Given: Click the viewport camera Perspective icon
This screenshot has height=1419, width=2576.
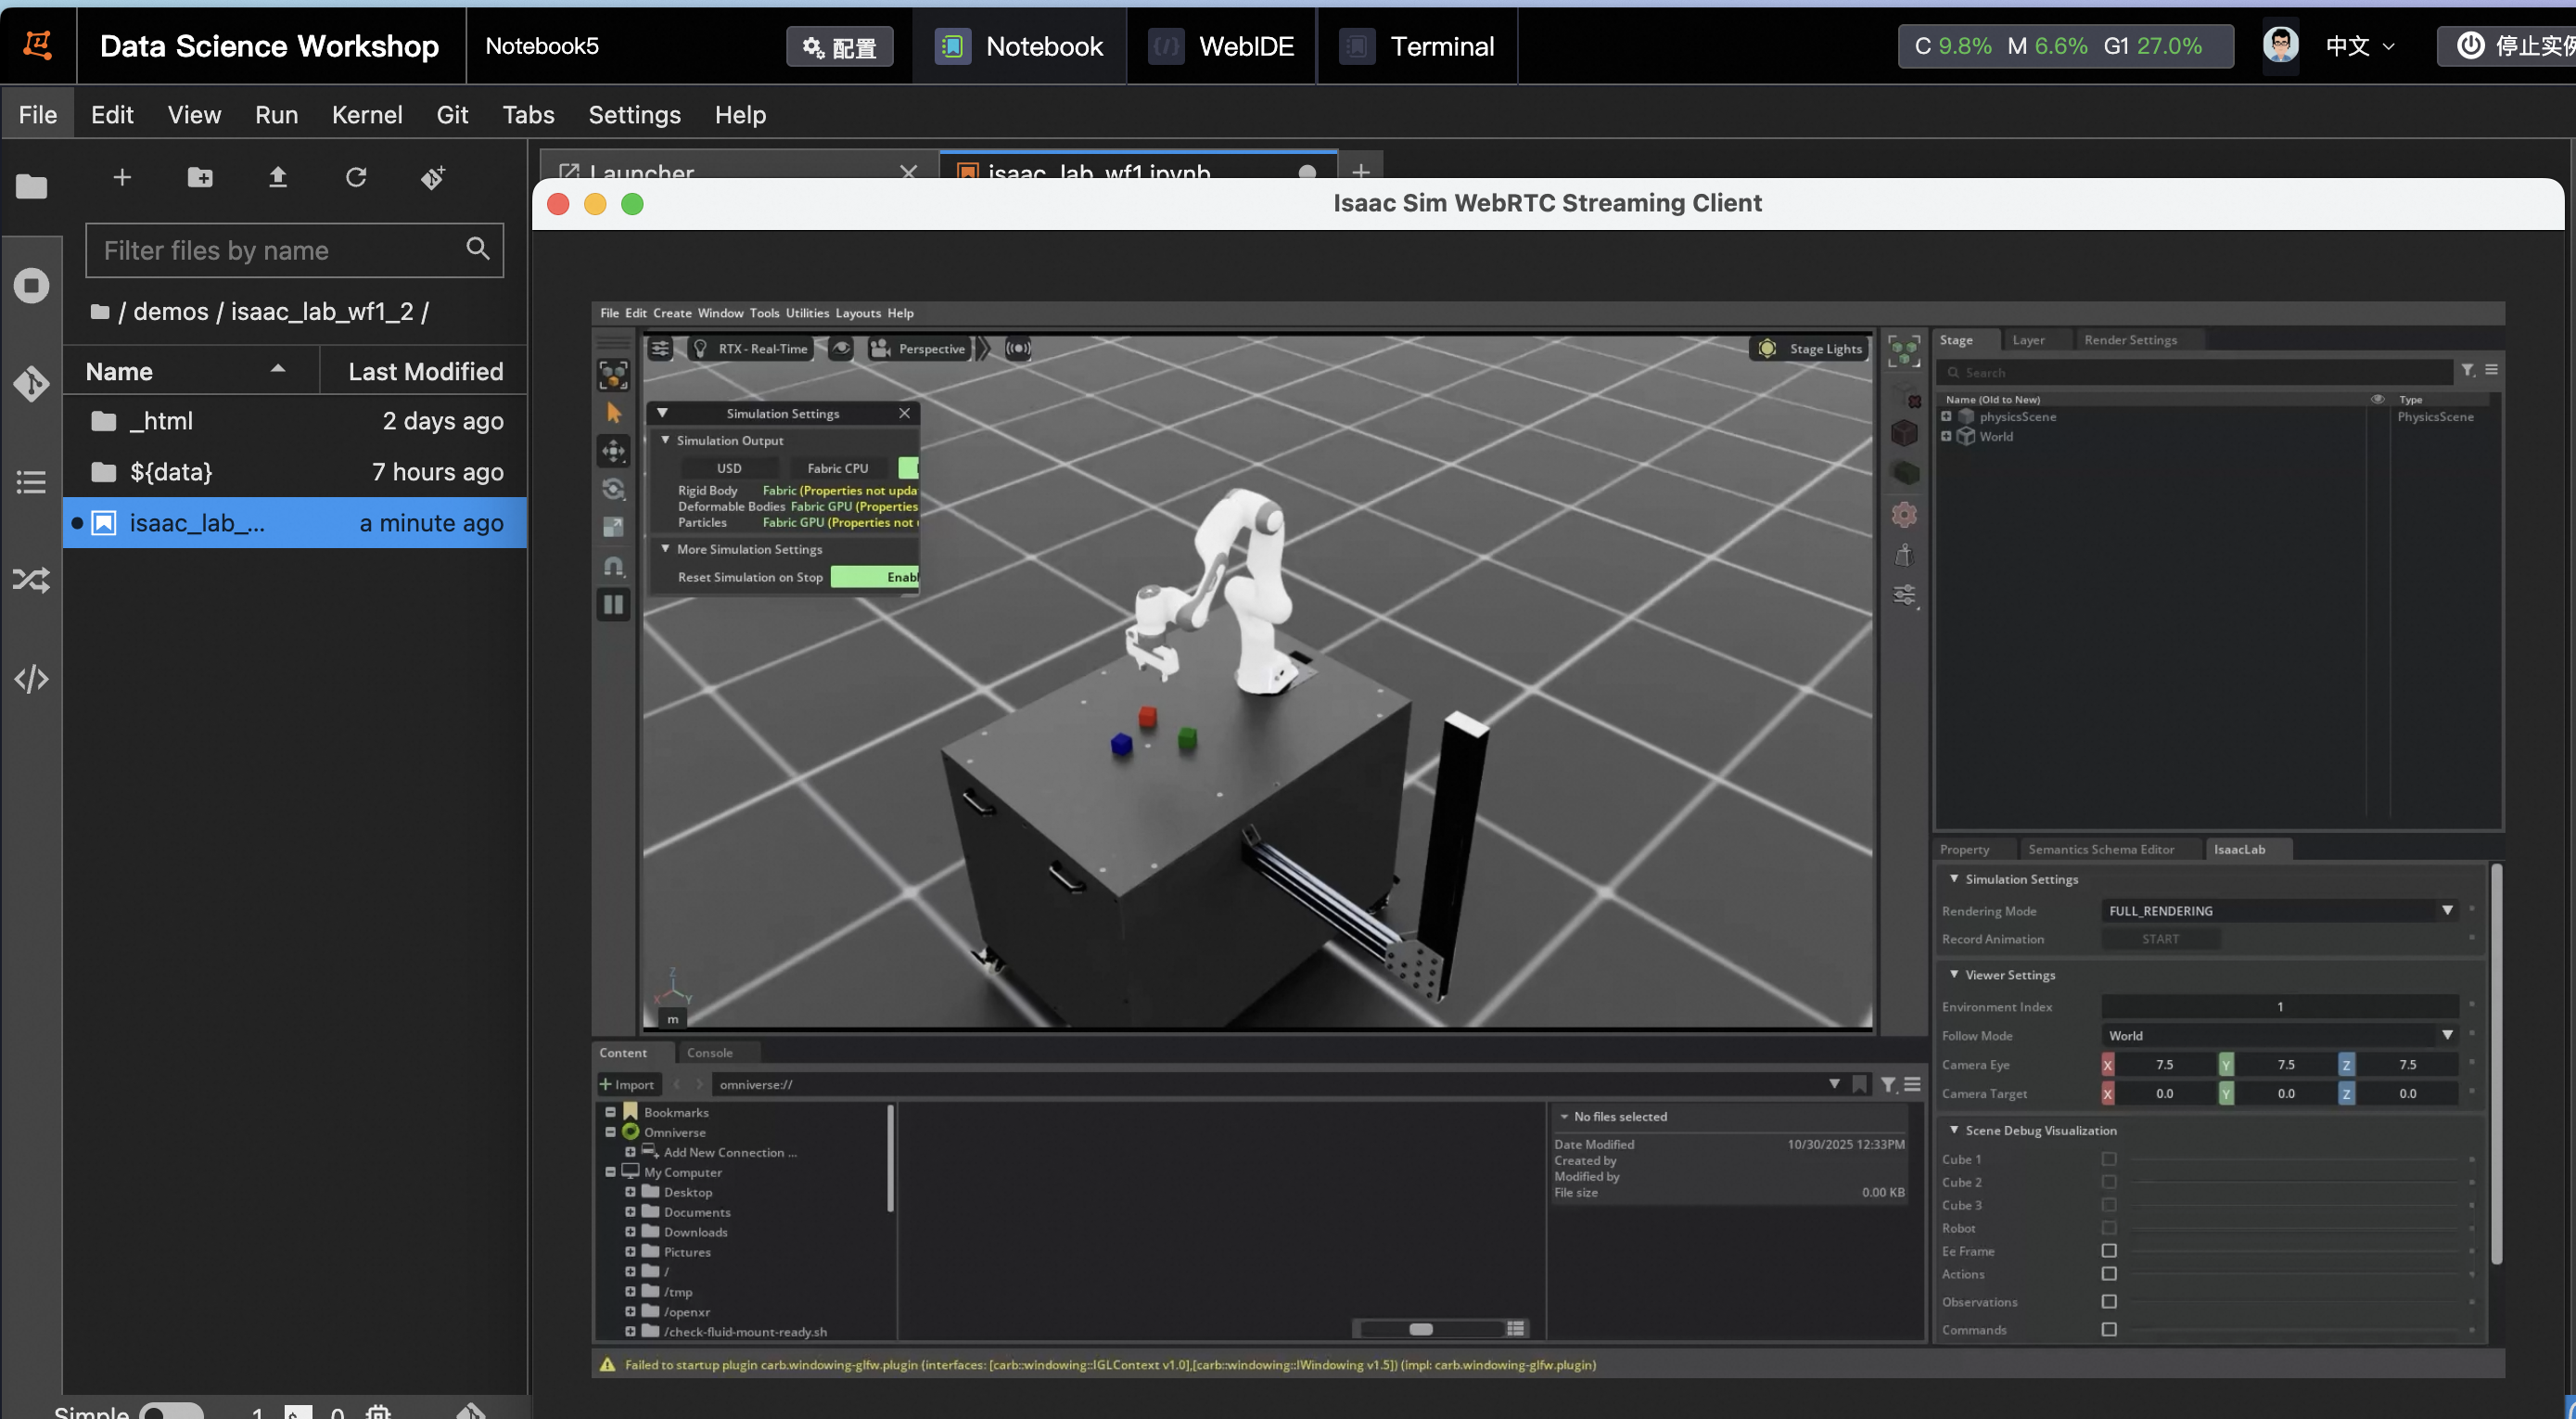Looking at the screenshot, I should 880,348.
